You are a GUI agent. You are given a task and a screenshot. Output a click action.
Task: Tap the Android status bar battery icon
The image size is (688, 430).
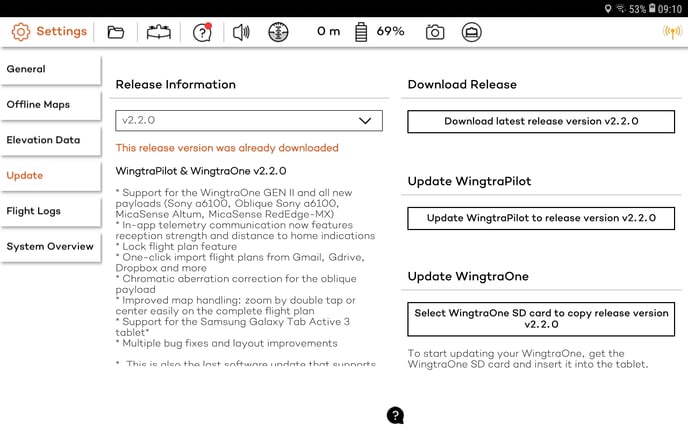[652, 8]
